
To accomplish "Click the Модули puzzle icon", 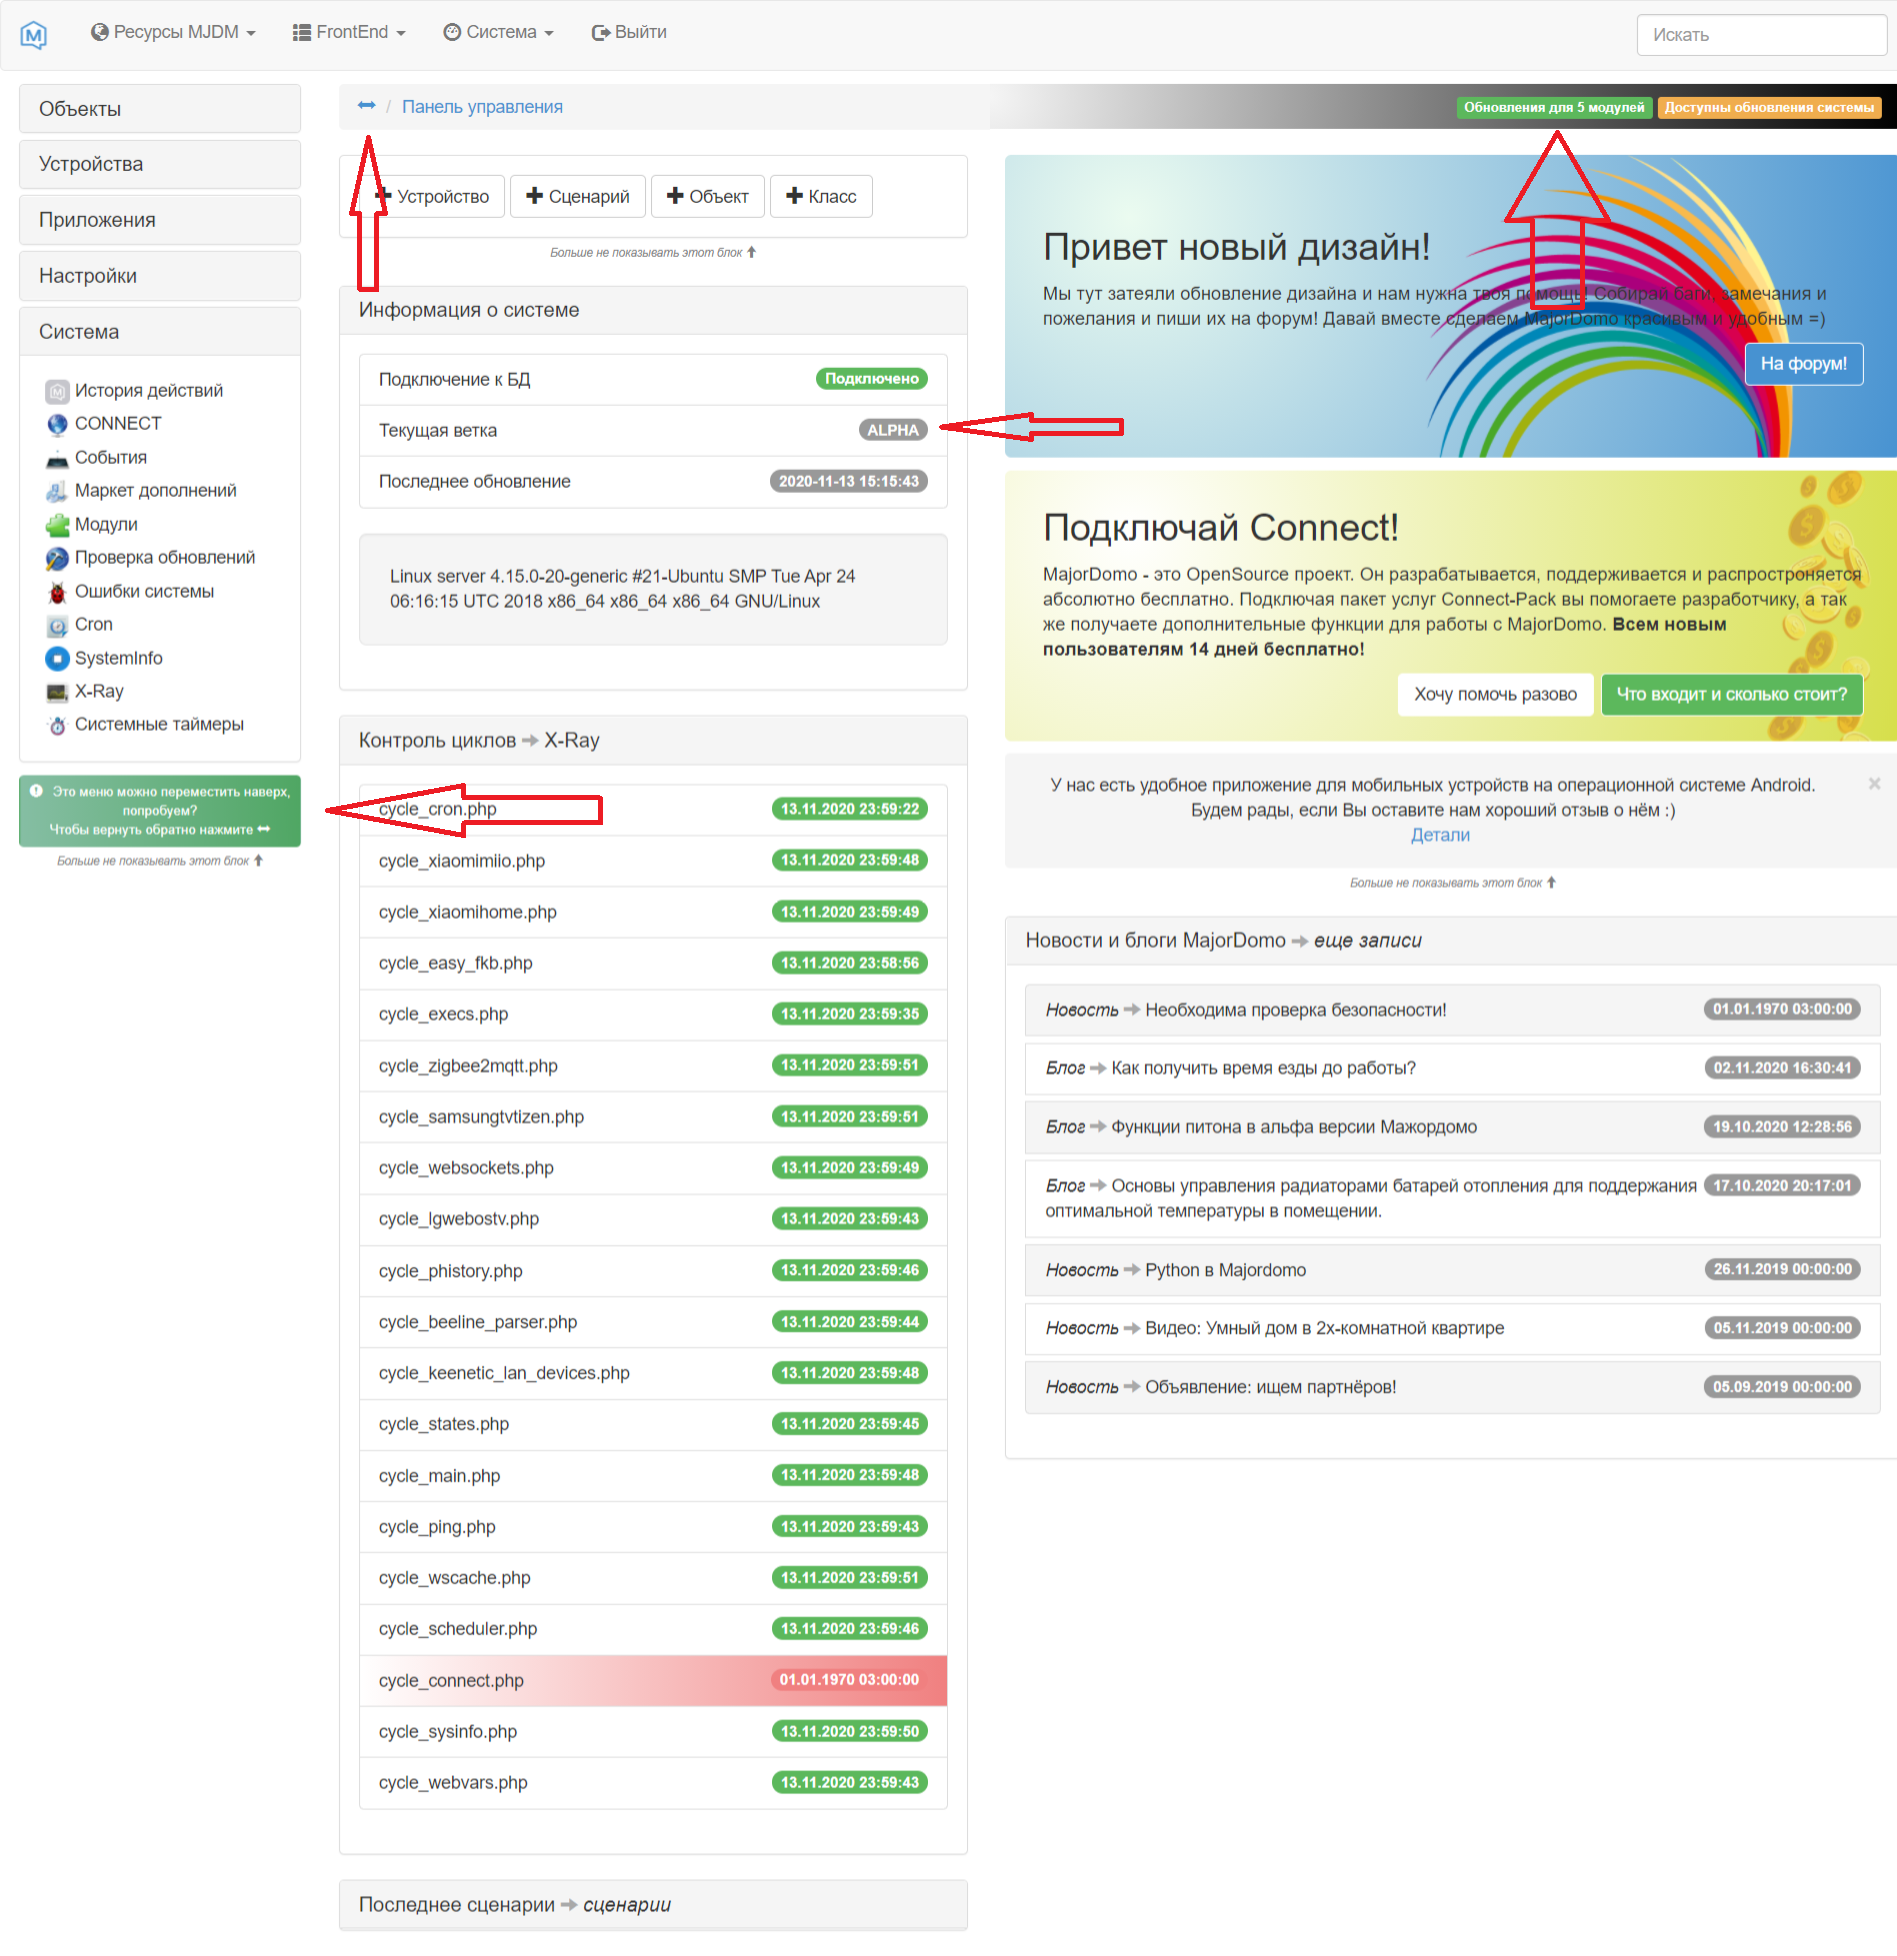I will tap(57, 525).
